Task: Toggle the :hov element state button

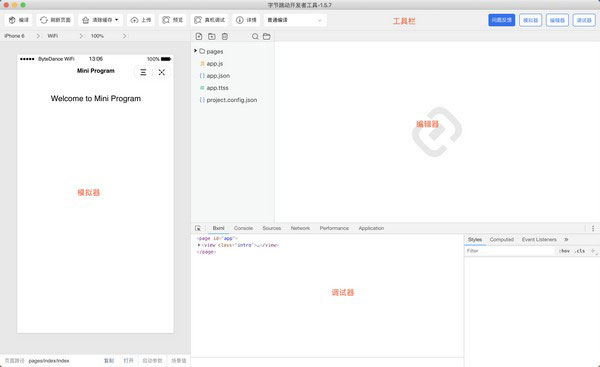Action: pos(564,251)
